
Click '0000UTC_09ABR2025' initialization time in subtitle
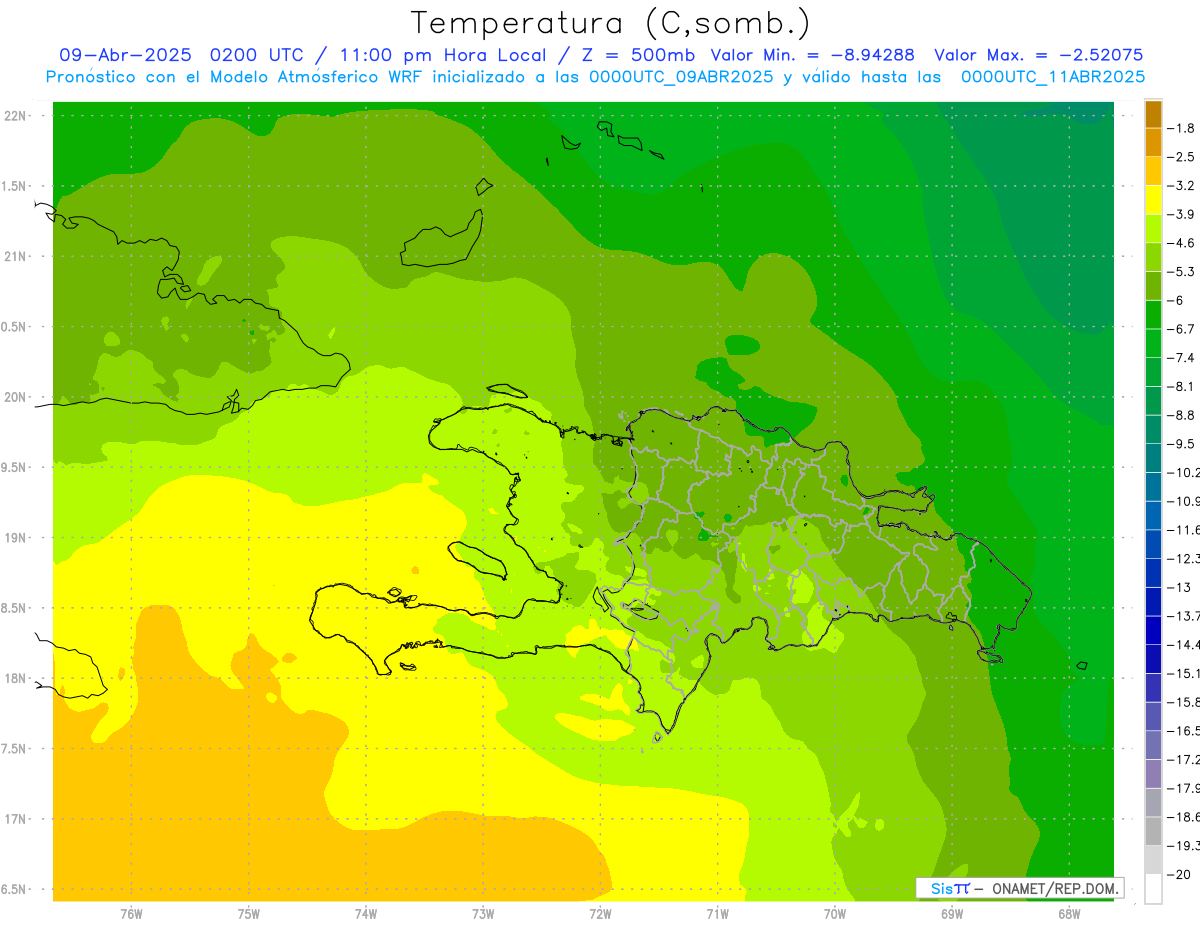[x=680, y=77]
